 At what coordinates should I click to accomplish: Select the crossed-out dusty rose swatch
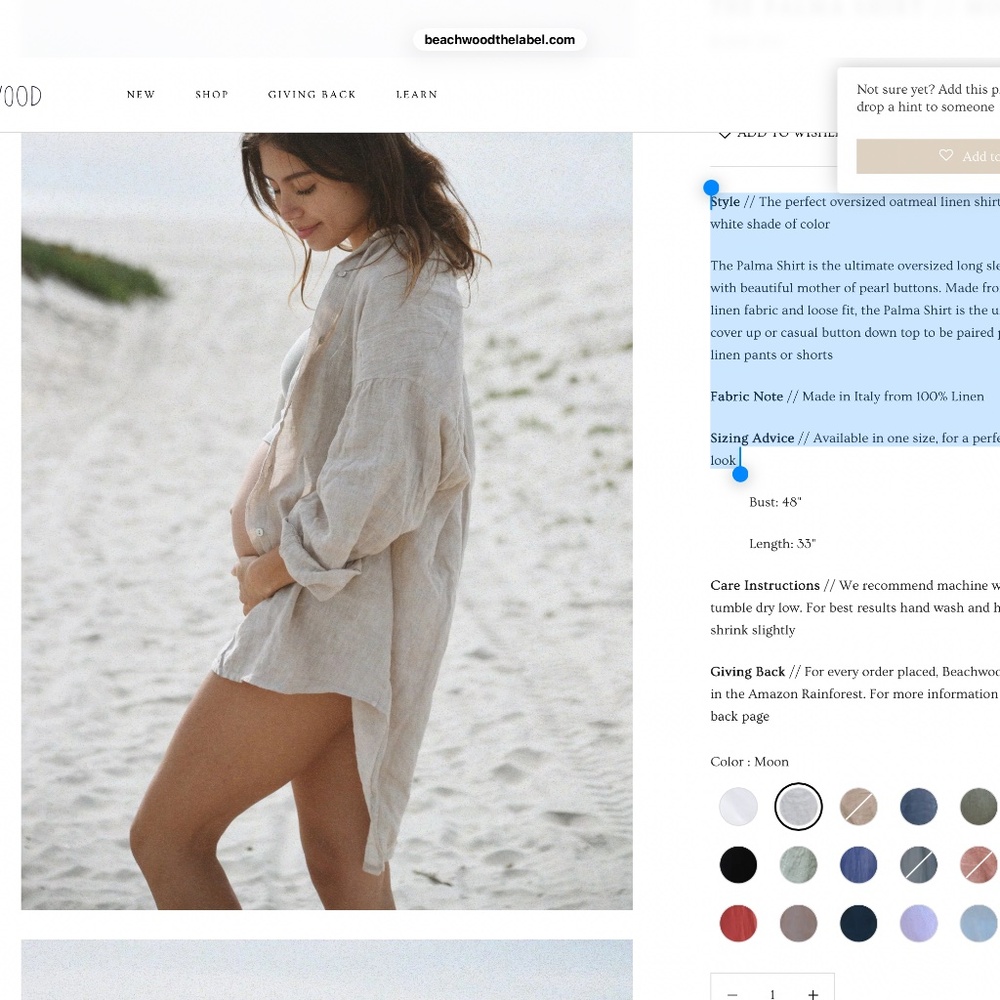click(x=978, y=865)
